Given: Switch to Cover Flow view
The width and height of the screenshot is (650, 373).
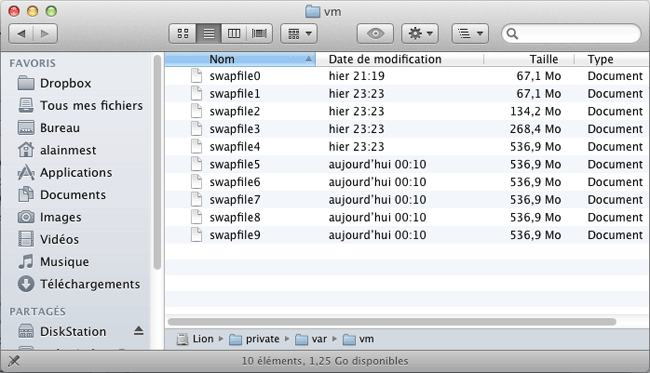Looking at the screenshot, I should (x=260, y=34).
